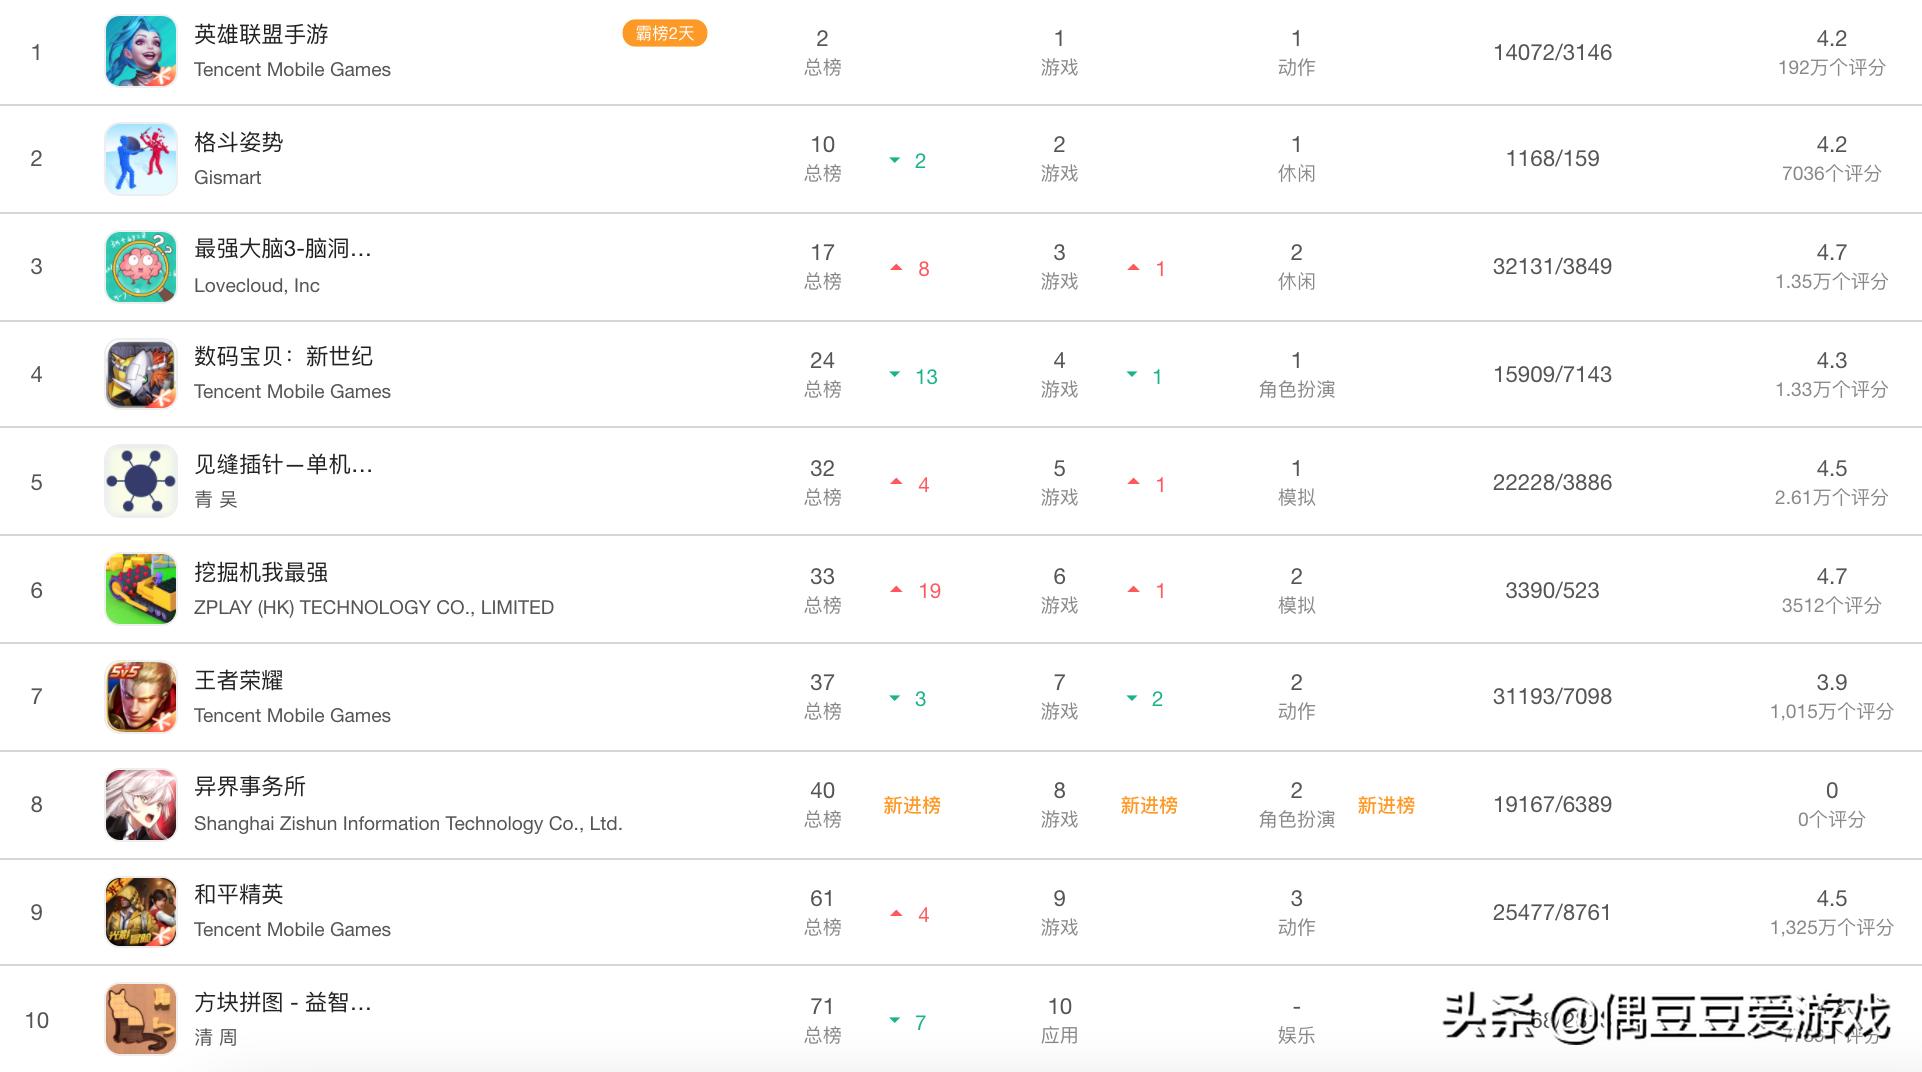
Task: Click the 见缝插针 app icon
Action: click(x=141, y=482)
